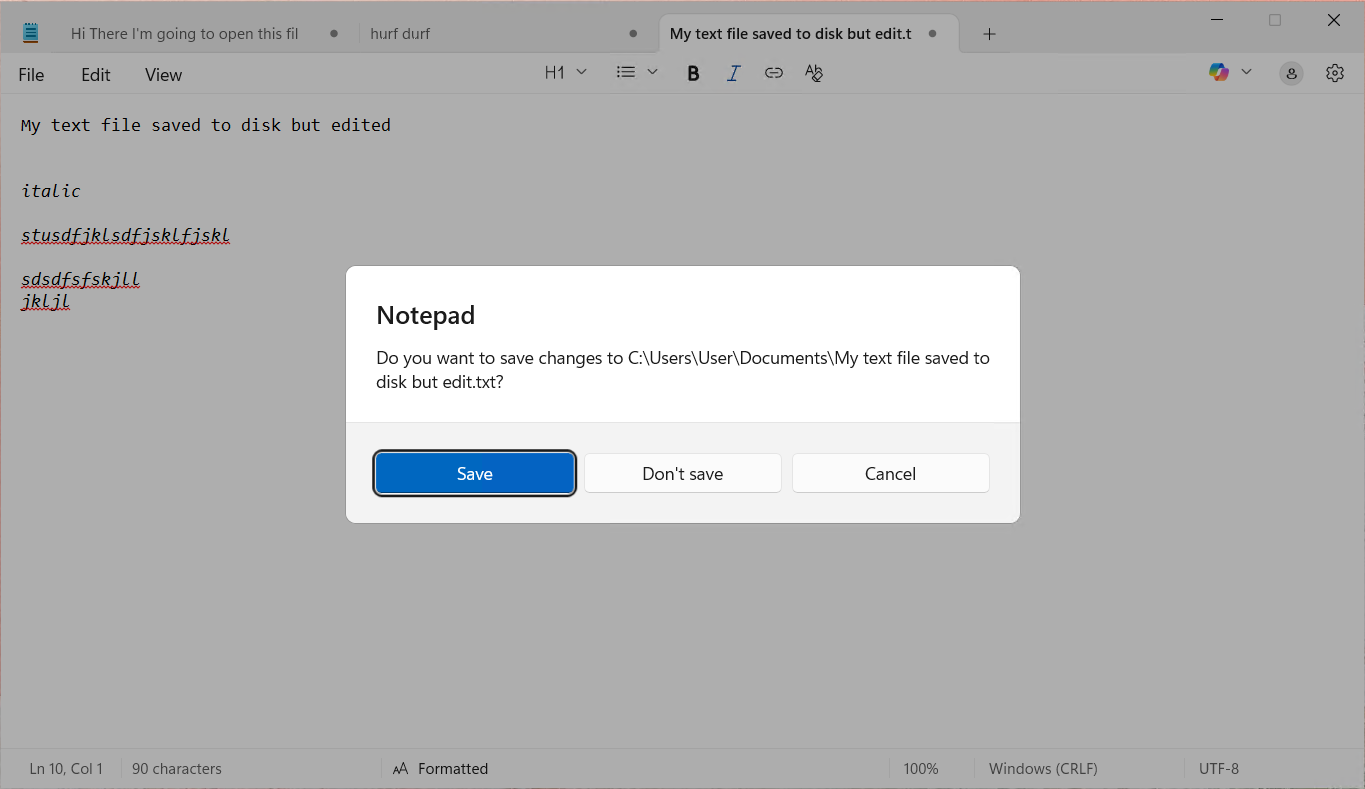Viewport: 1365px width, 789px height.
Task: Cancel the save changes dialog
Action: click(891, 474)
